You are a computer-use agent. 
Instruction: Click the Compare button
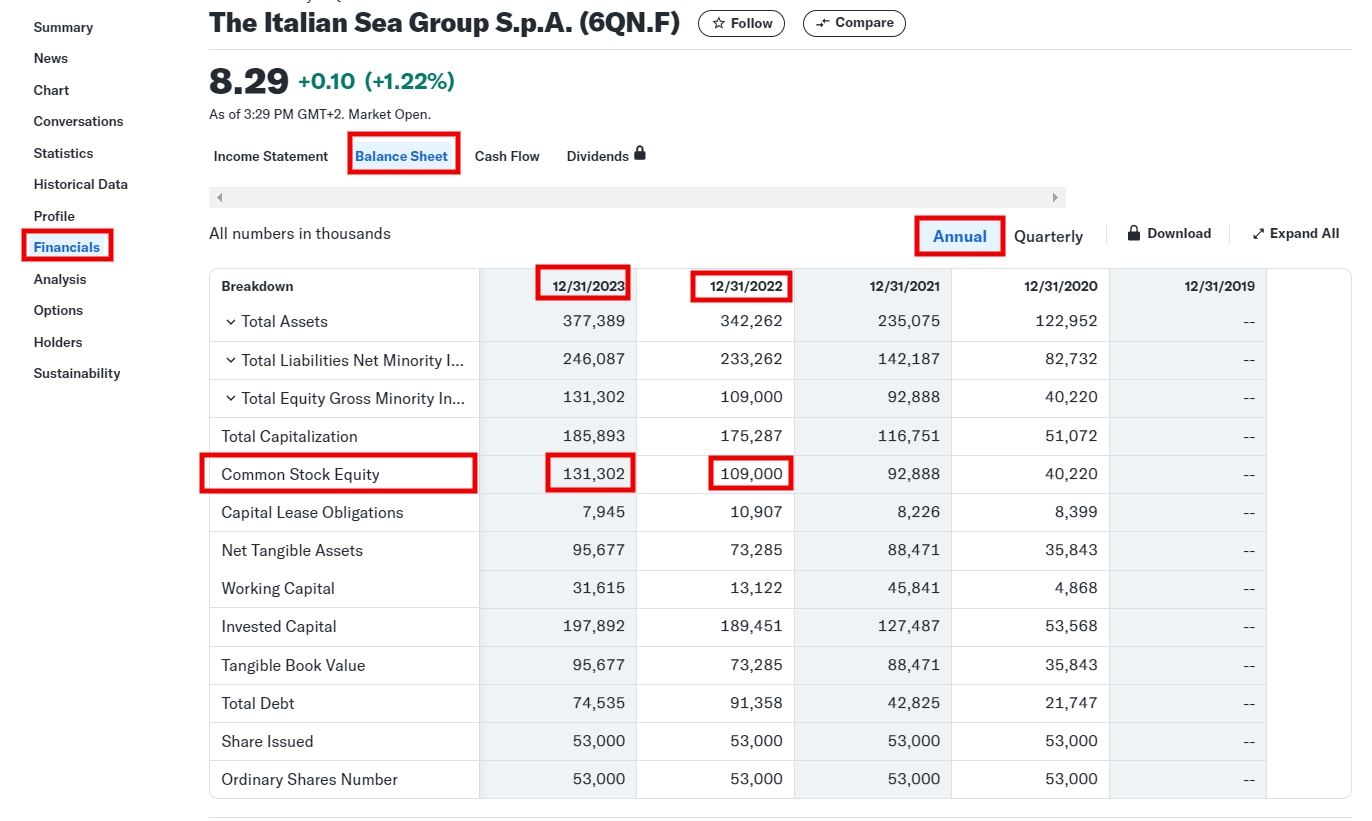854,22
